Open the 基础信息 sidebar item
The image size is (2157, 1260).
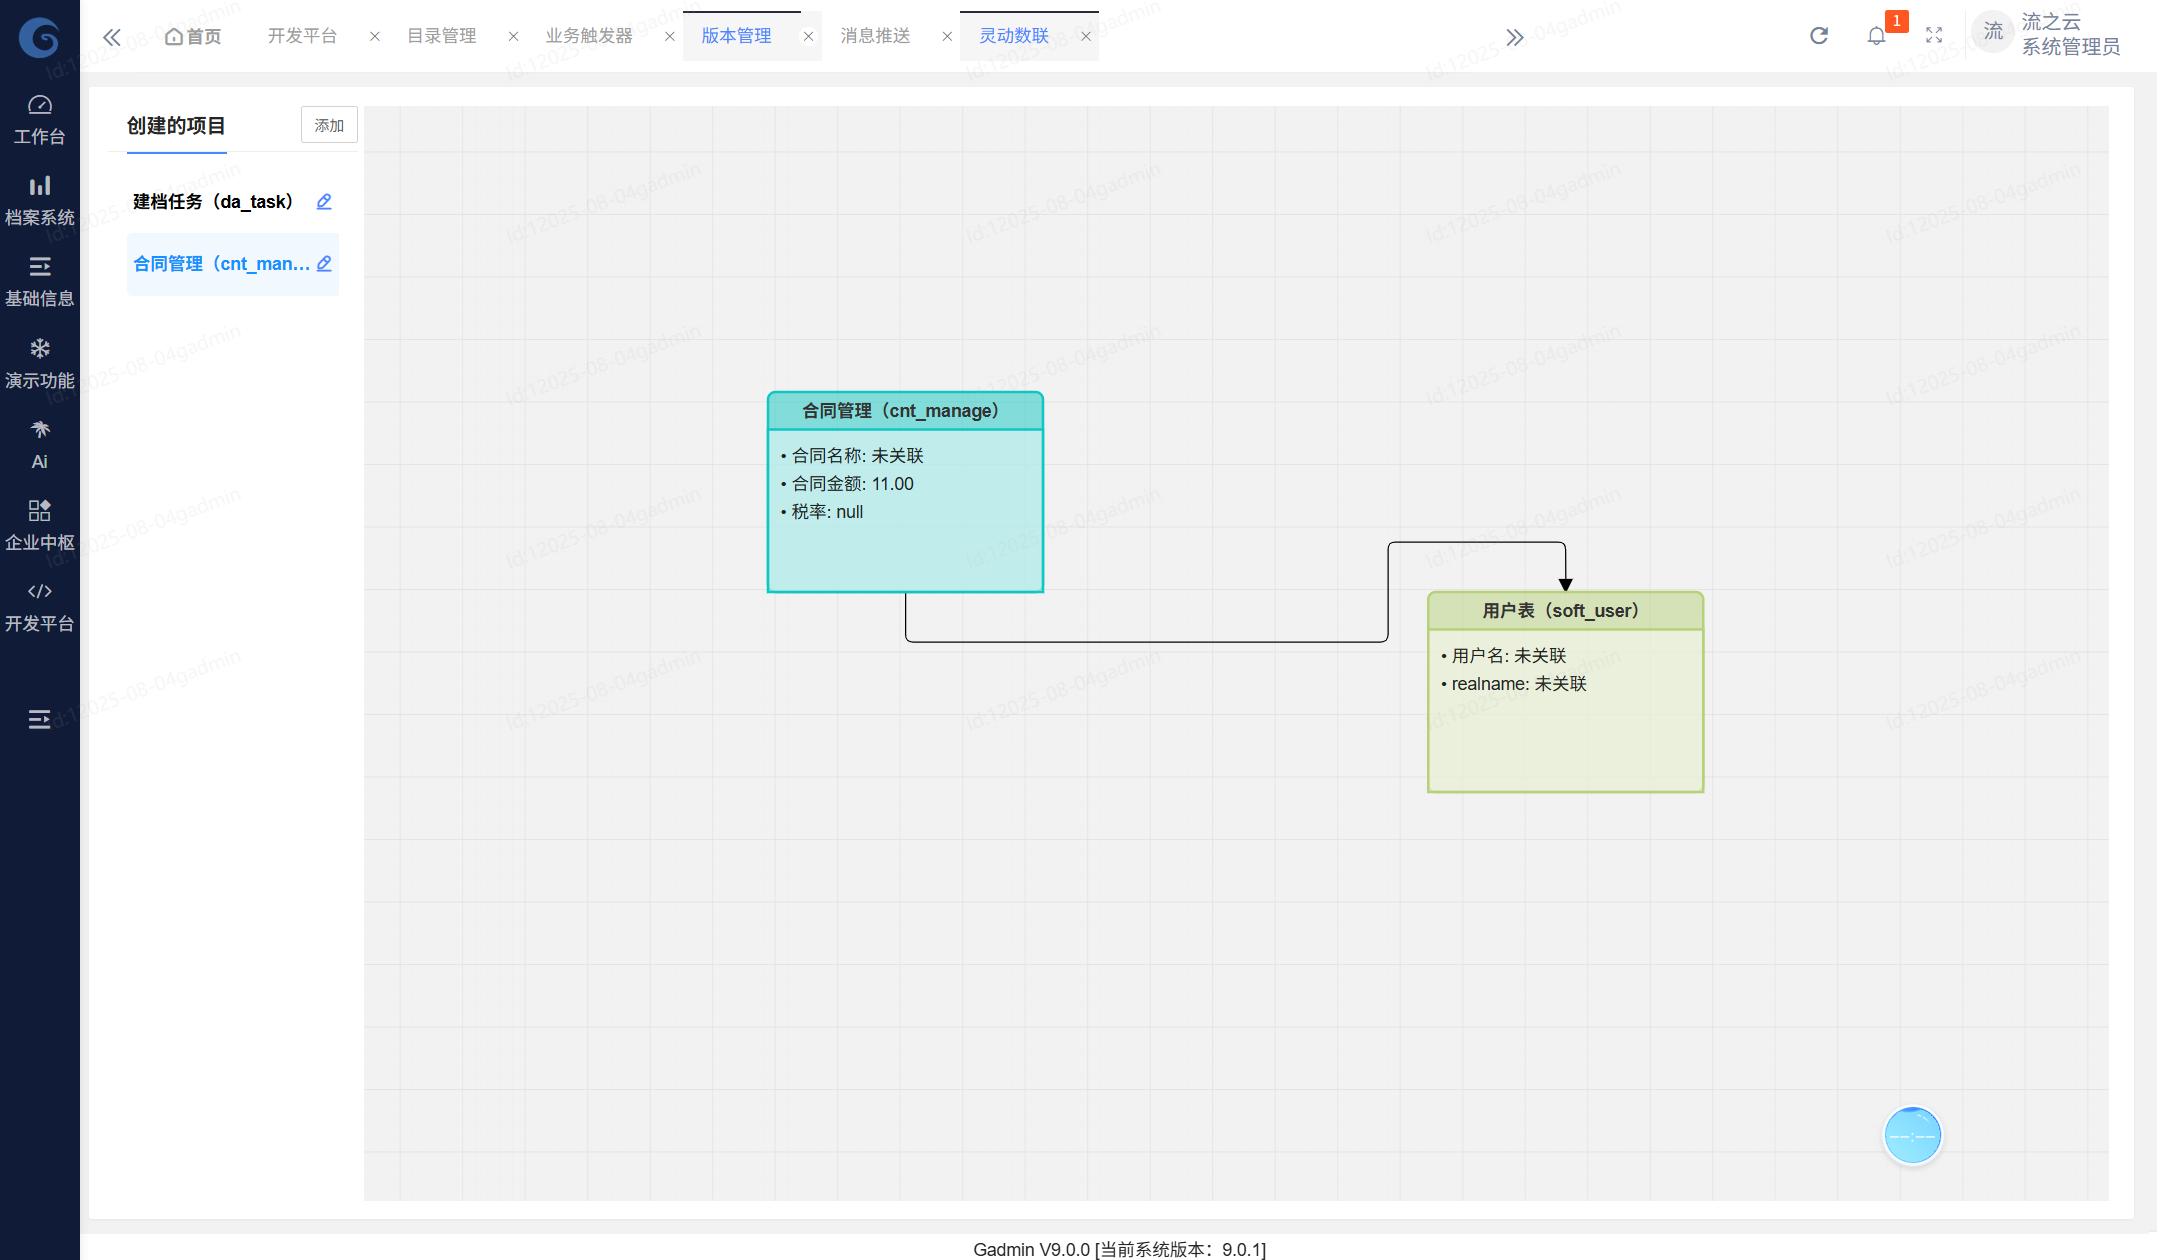(x=39, y=282)
